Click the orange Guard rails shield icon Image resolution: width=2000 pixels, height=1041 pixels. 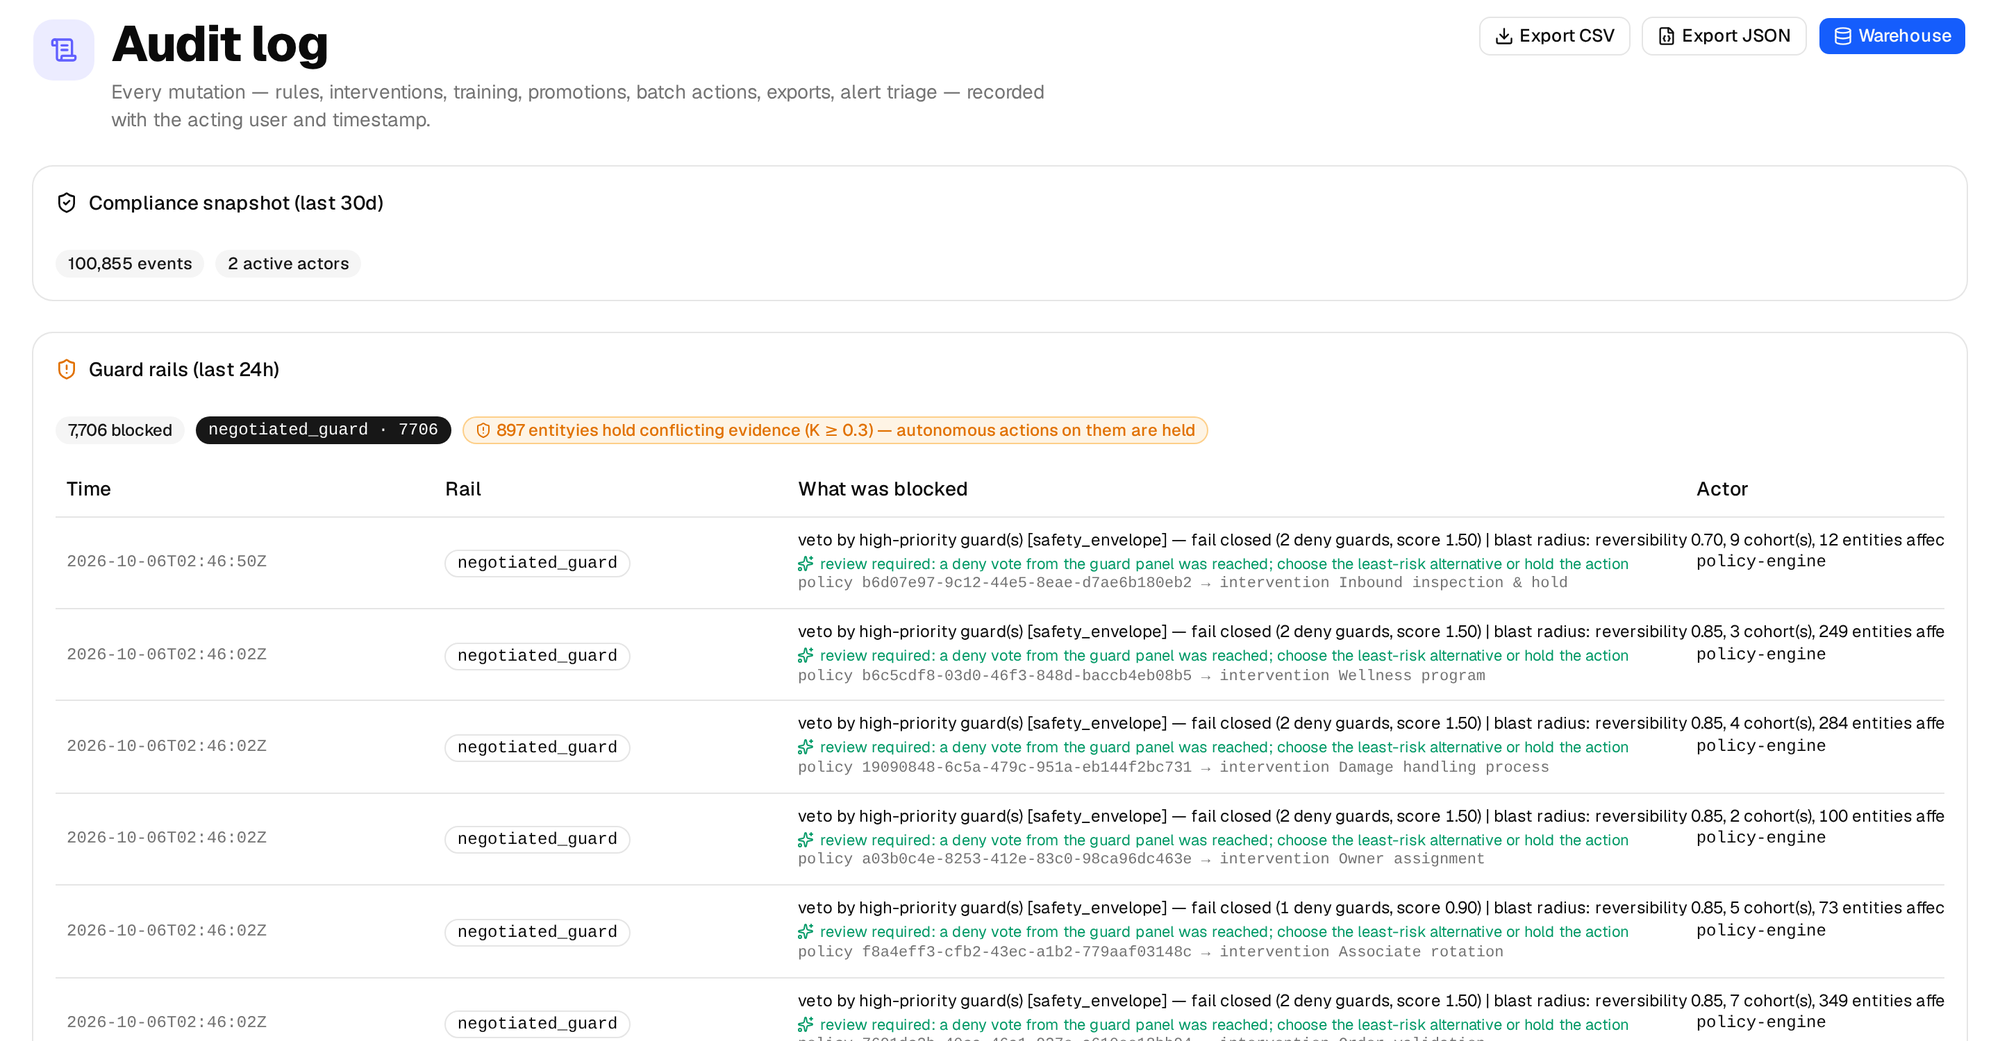click(67, 370)
